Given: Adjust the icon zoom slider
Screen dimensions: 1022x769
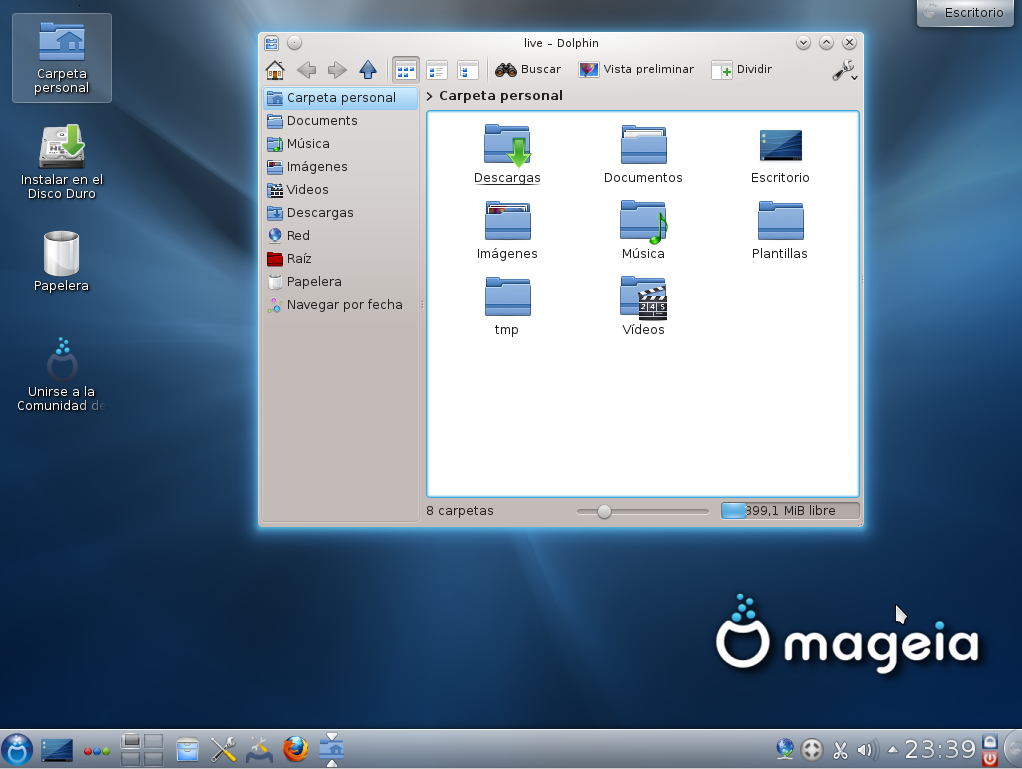Looking at the screenshot, I should (604, 512).
